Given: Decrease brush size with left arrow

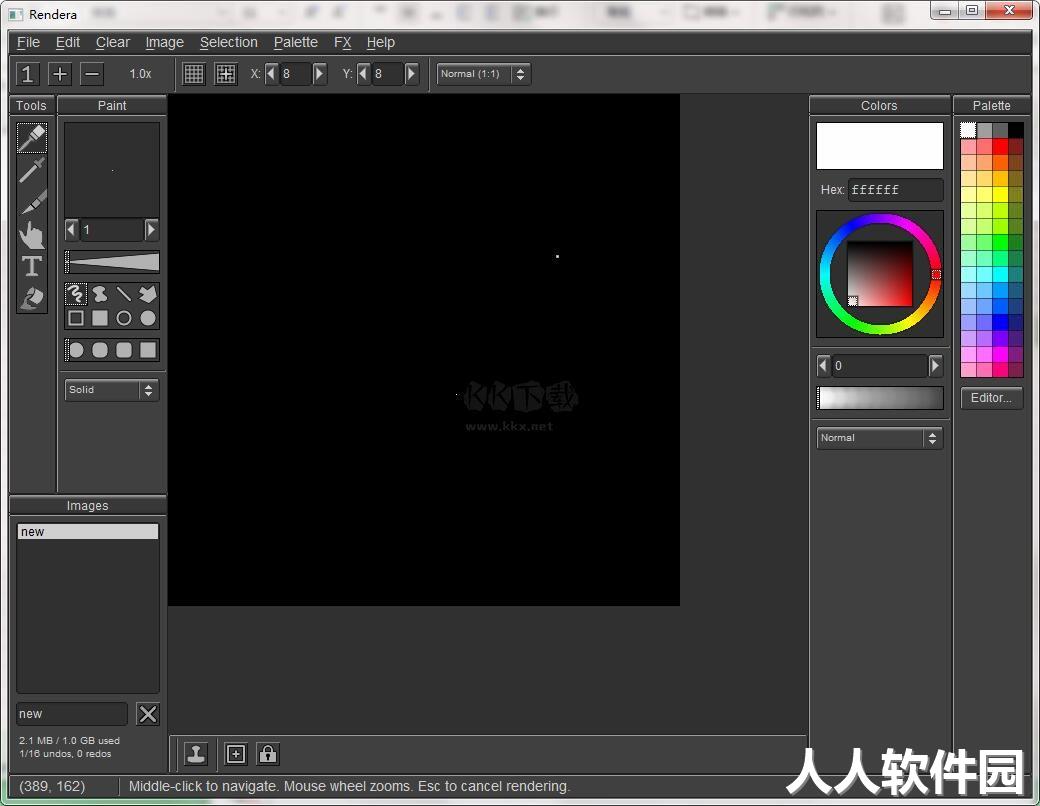Looking at the screenshot, I should 72,230.
